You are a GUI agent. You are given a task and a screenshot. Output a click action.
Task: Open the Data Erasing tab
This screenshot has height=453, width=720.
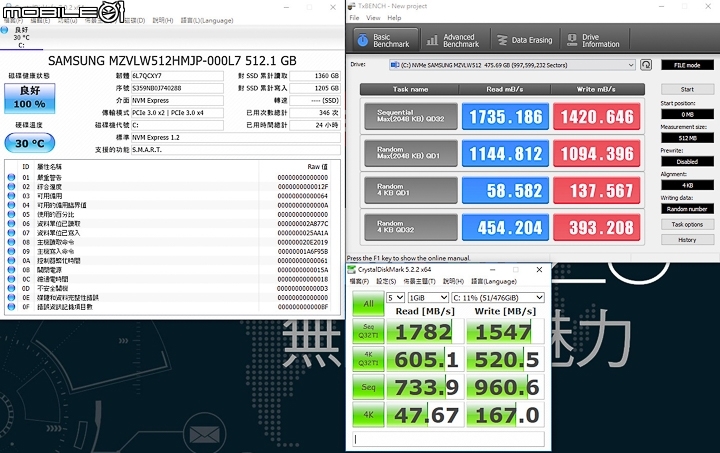coord(525,40)
